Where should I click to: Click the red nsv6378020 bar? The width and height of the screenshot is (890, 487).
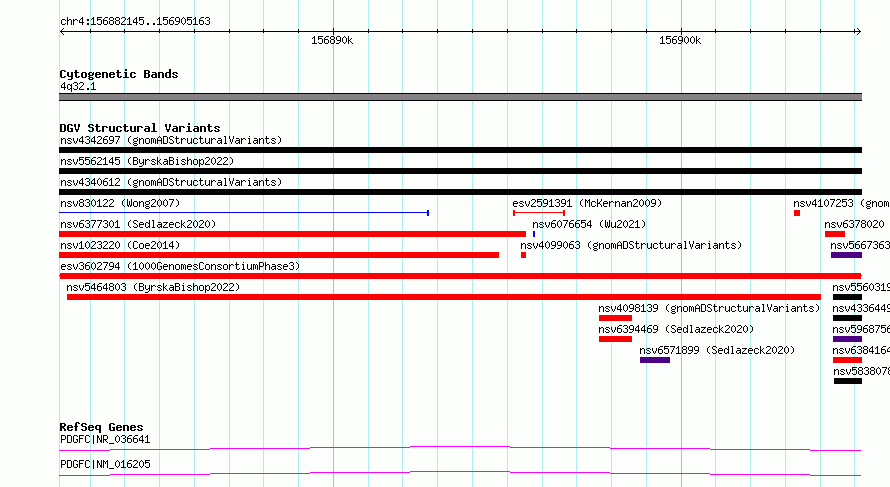835,234
